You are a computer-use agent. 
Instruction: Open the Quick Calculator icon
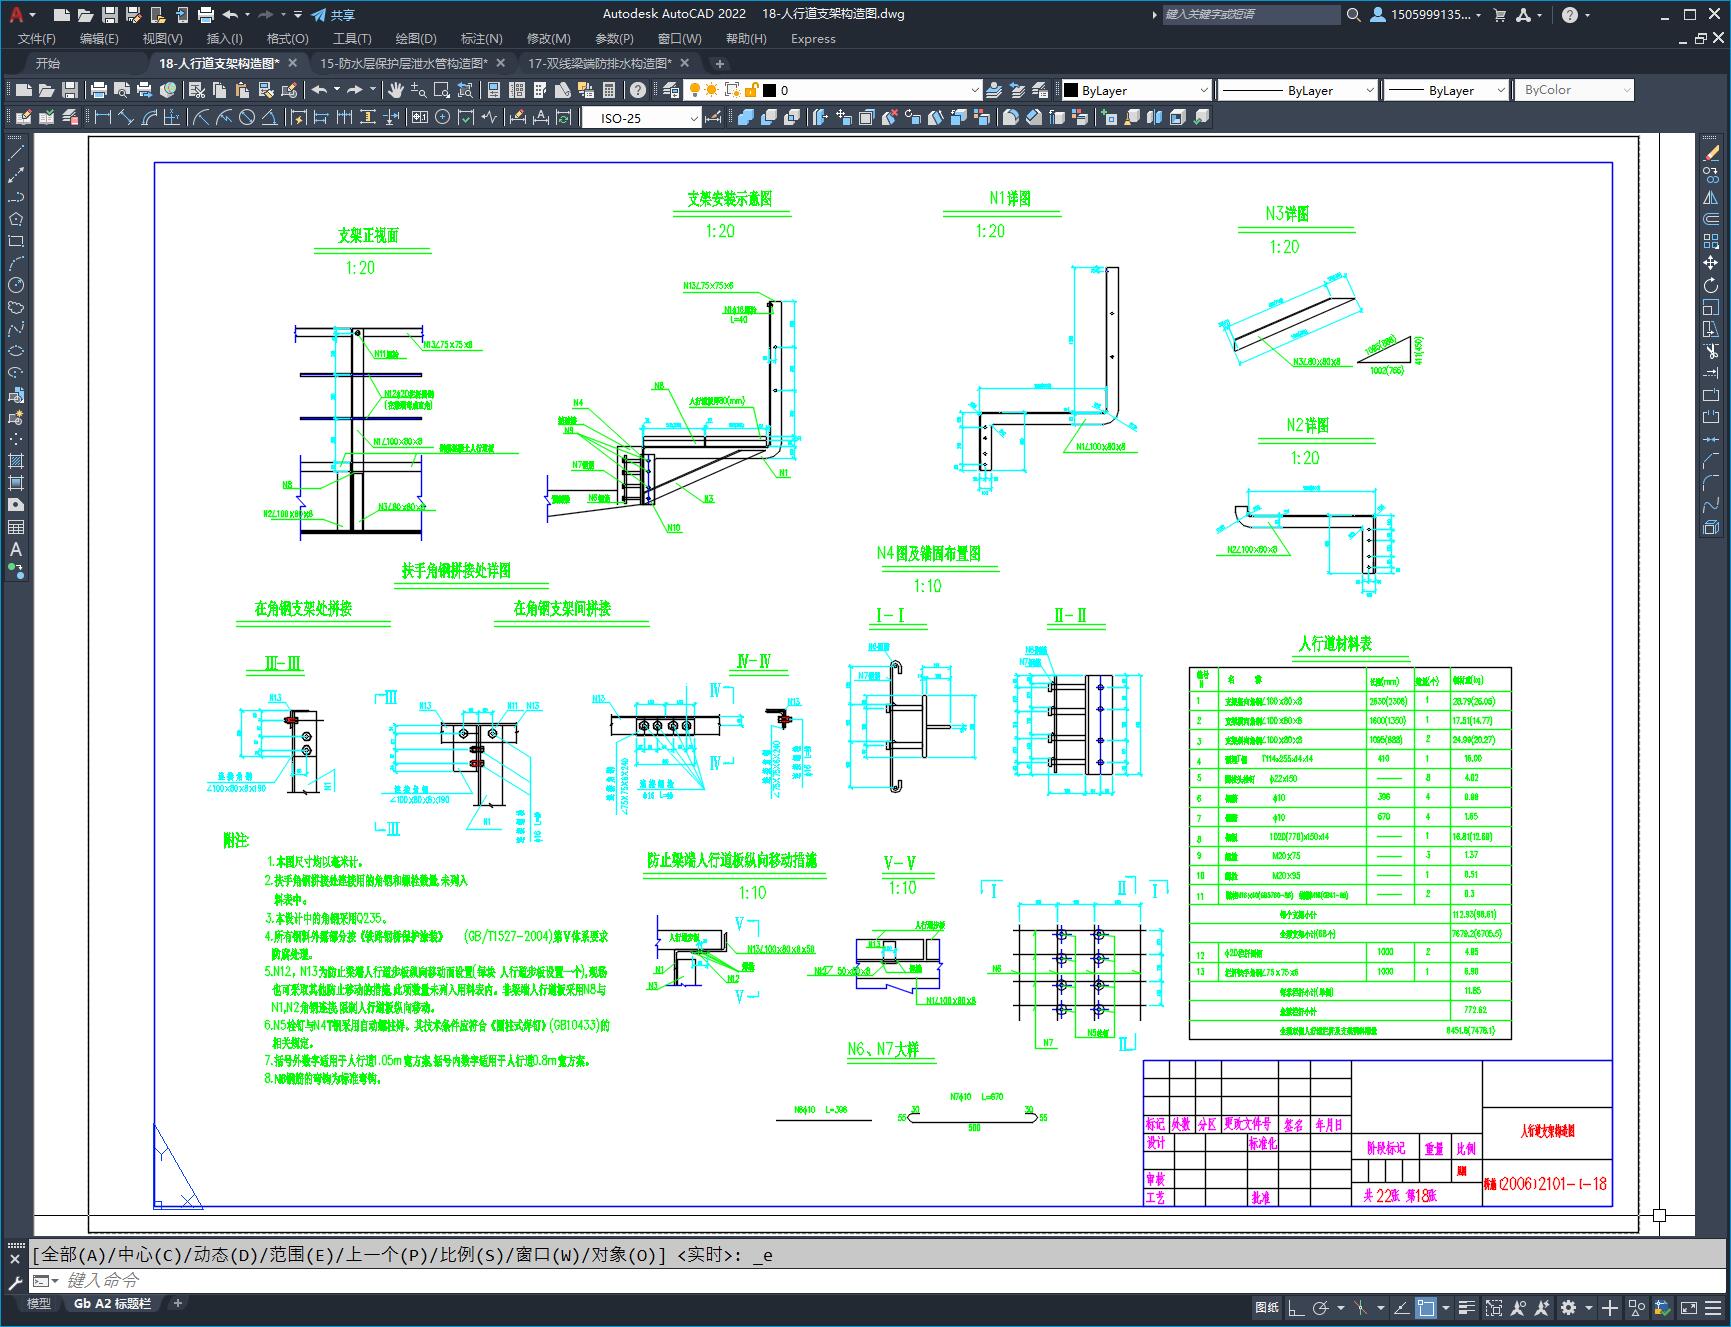click(x=609, y=90)
